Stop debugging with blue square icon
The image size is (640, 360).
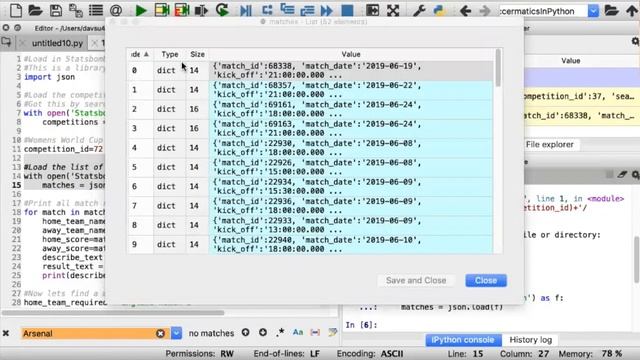point(347,10)
